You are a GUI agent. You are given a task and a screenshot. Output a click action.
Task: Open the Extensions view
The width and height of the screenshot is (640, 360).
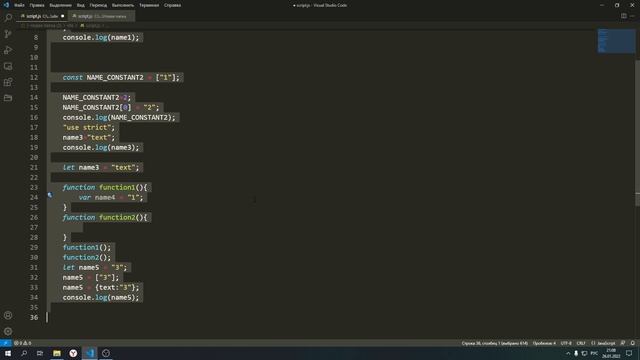point(8,82)
